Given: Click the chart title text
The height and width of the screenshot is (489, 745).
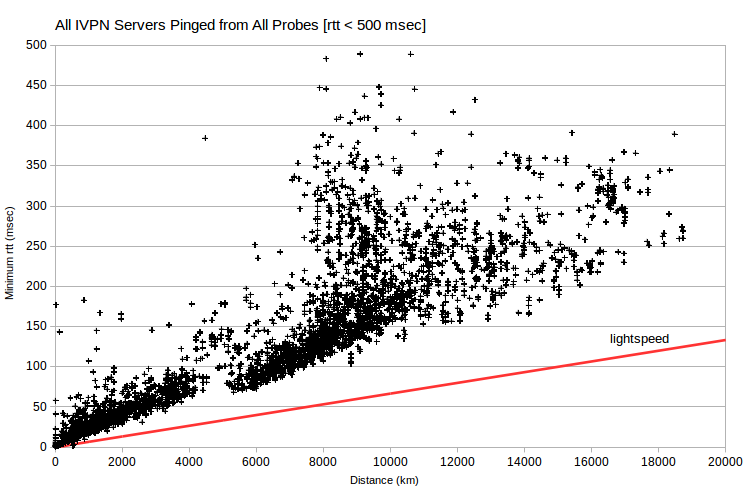Looking at the screenshot, I should click(x=240, y=25).
